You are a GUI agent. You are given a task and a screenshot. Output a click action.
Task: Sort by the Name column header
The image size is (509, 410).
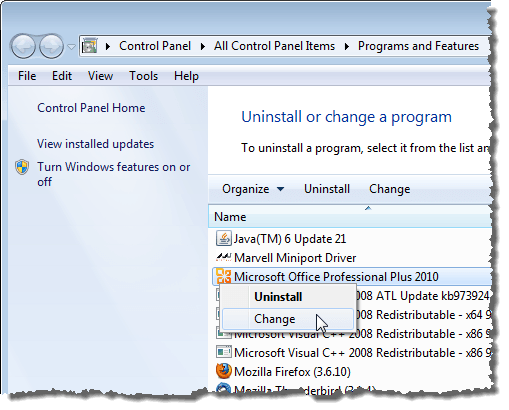[x=350, y=217]
